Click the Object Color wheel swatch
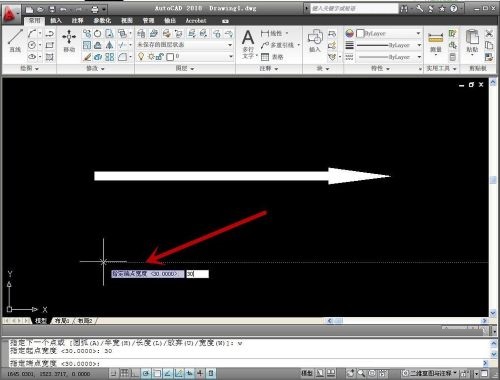Screen dimensions: 500x380 349,33
